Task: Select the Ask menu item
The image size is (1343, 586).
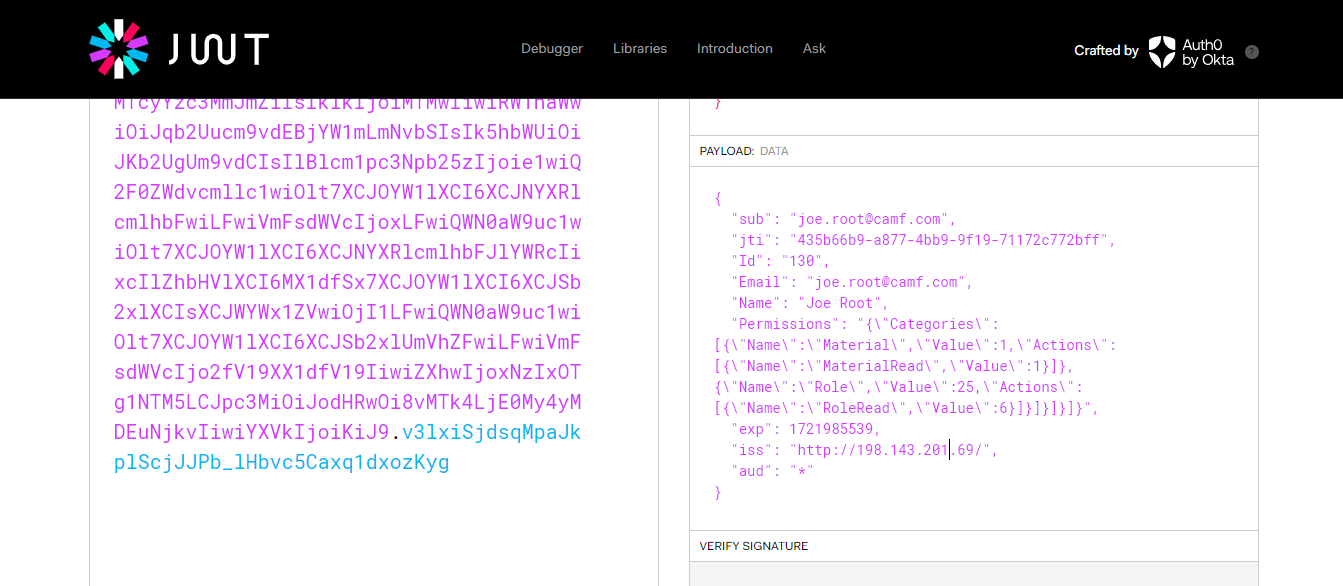Action: tap(814, 49)
